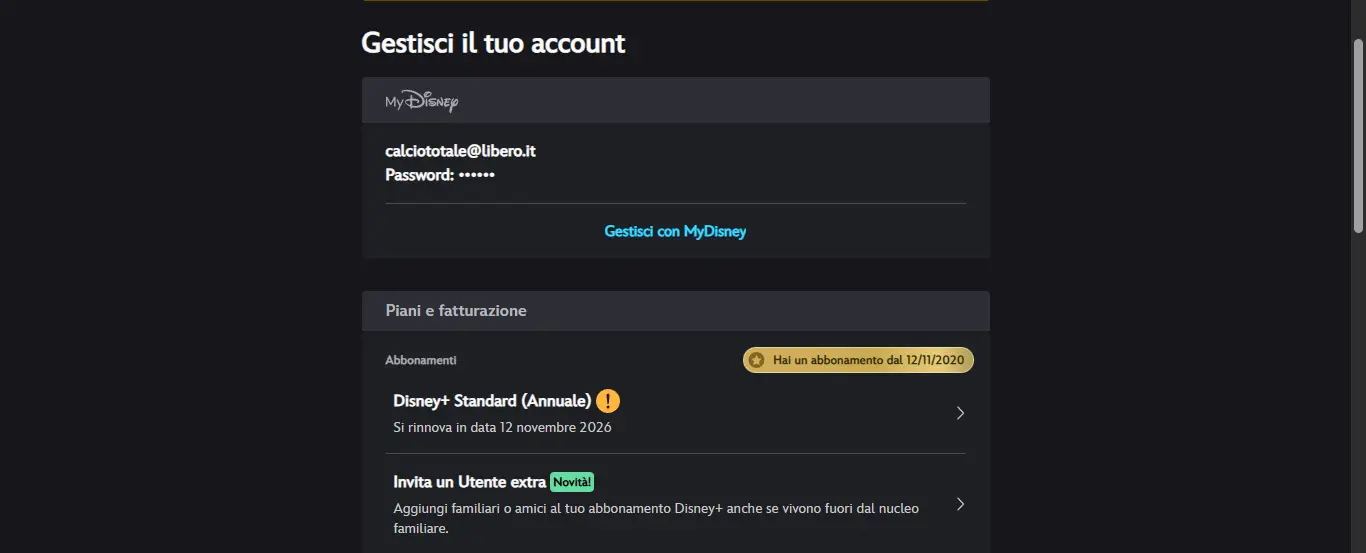Click the orange warning icon beside Disney+ Standard
Screen dimensions: 1366x553
(608, 401)
